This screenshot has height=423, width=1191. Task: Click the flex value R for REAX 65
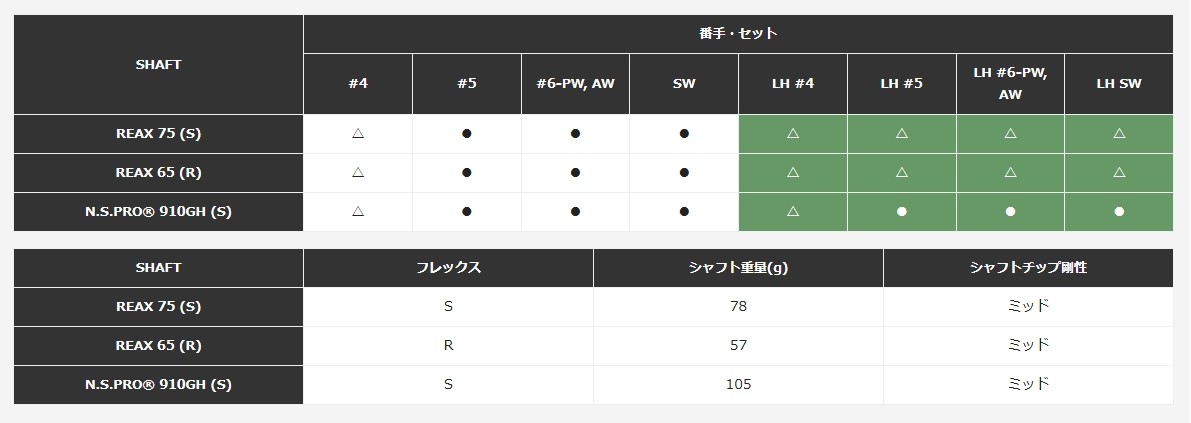[x=448, y=345]
